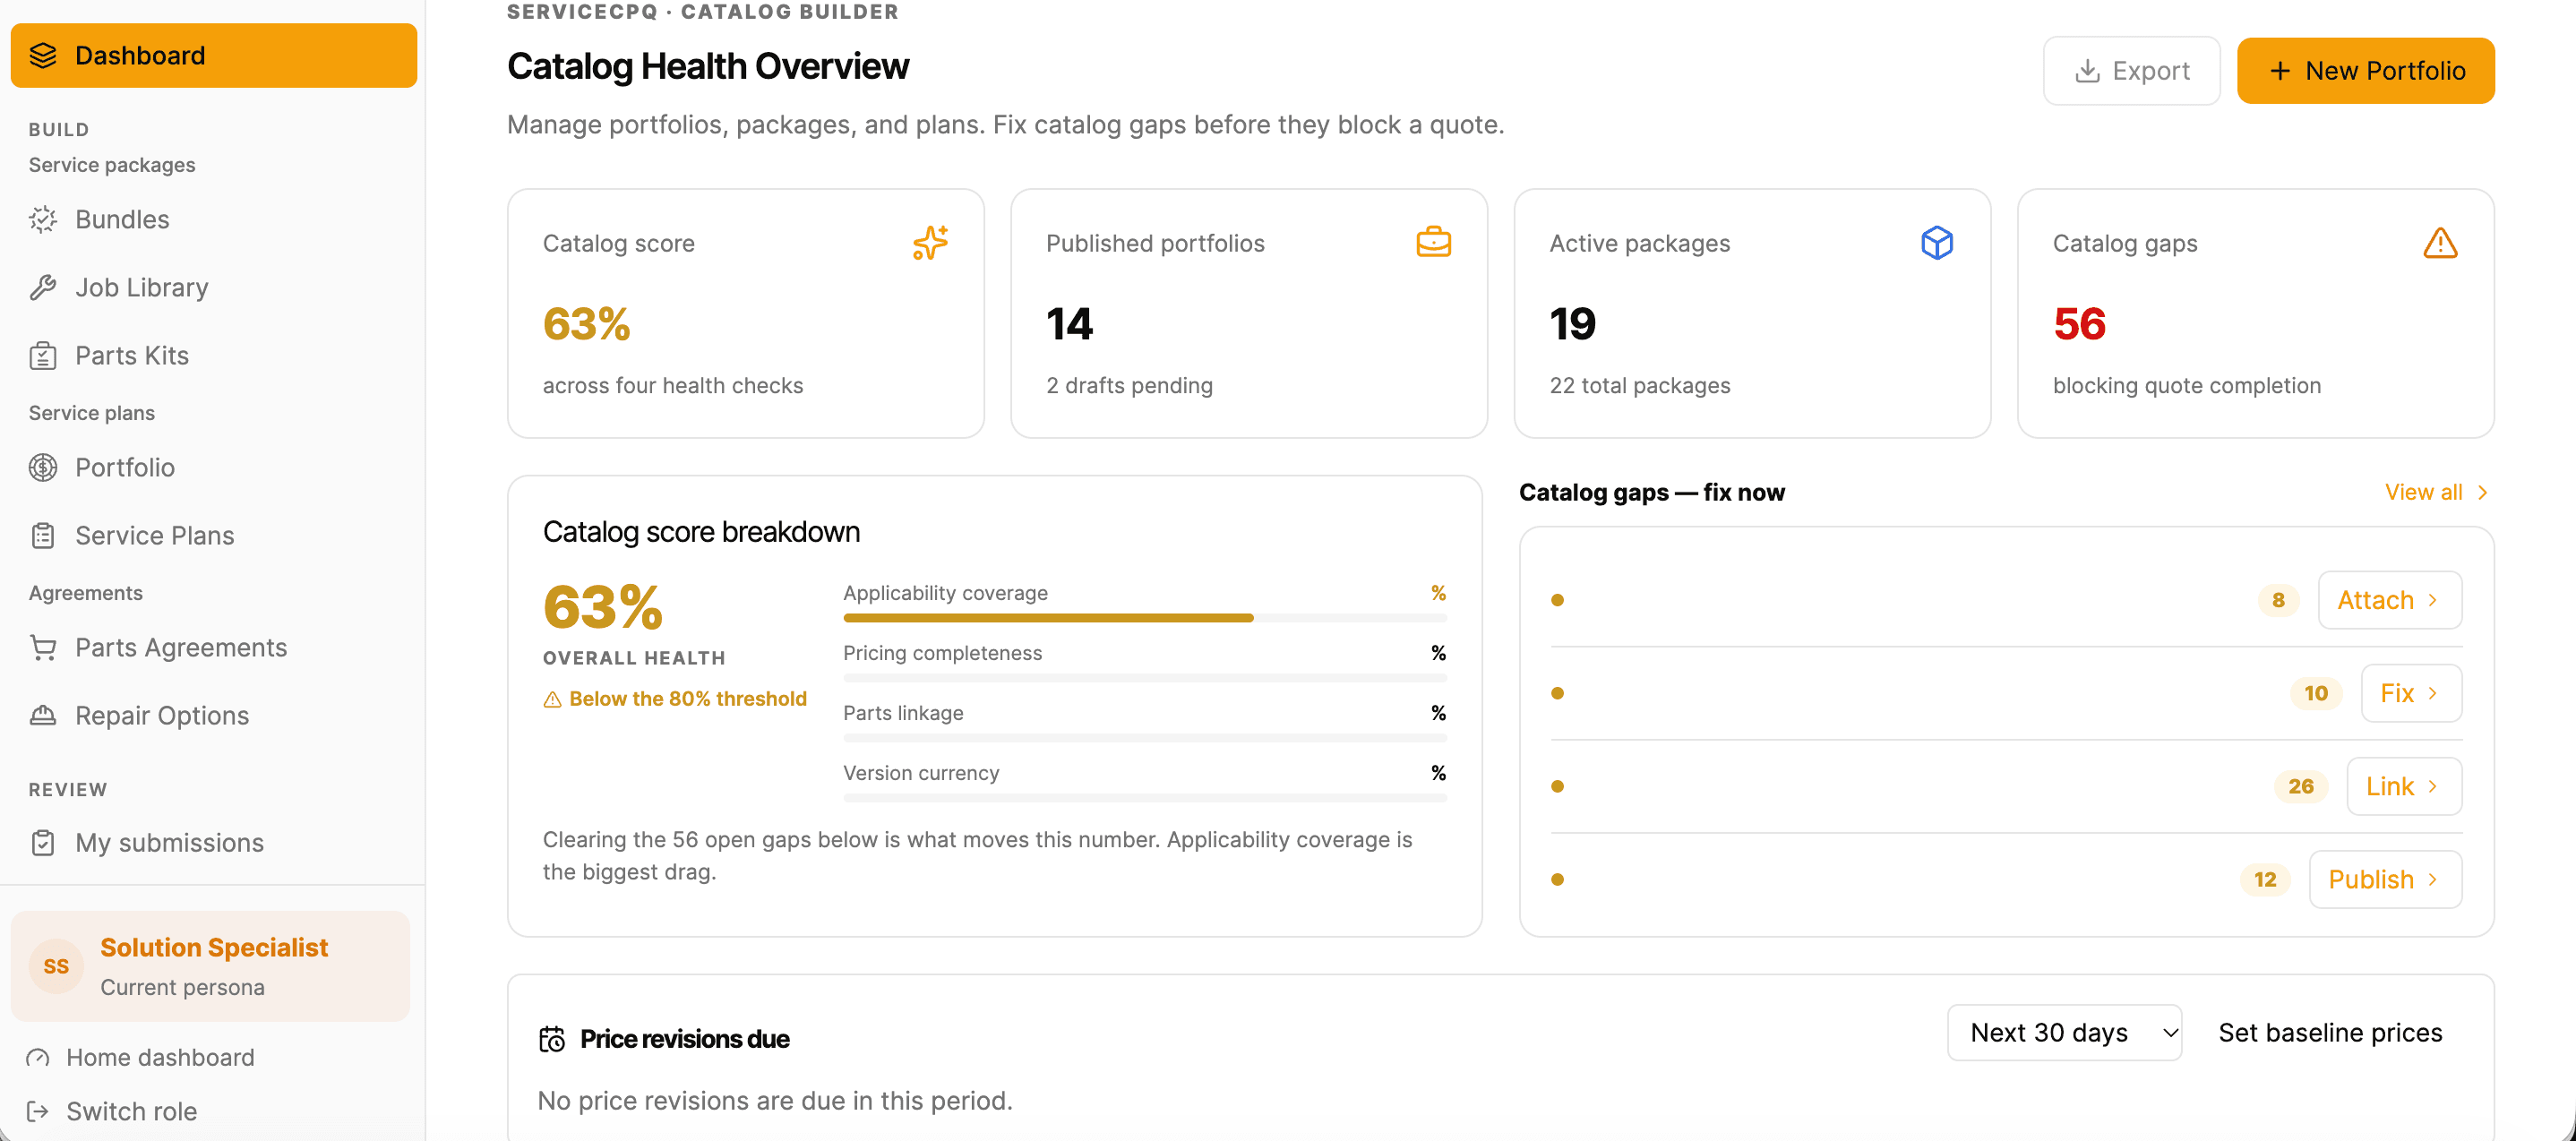Click the Portfolio dollar-circle icon
The height and width of the screenshot is (1141, 2576).
coord(43,468)
